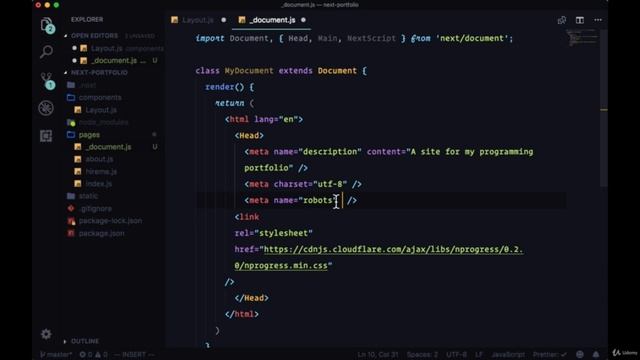640x360 pixels.
Task: Open package-lock.json in the Explorer
Action: pos(110,221)
